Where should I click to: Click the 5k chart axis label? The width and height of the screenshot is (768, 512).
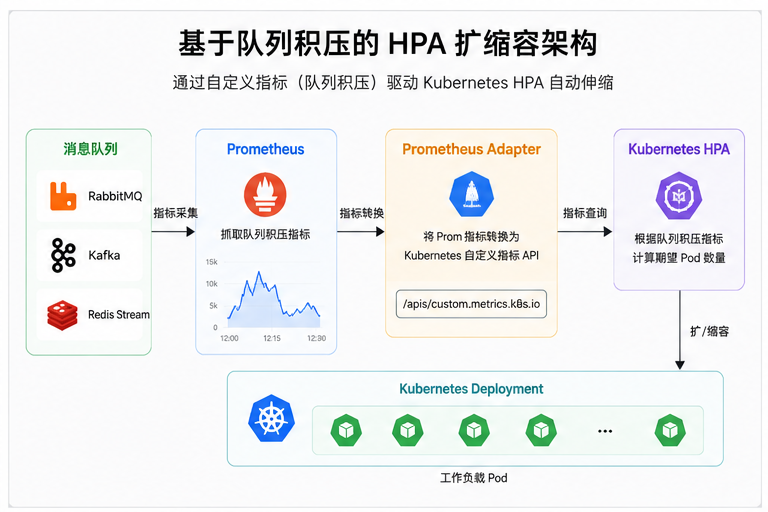click(x=213, y=306)
